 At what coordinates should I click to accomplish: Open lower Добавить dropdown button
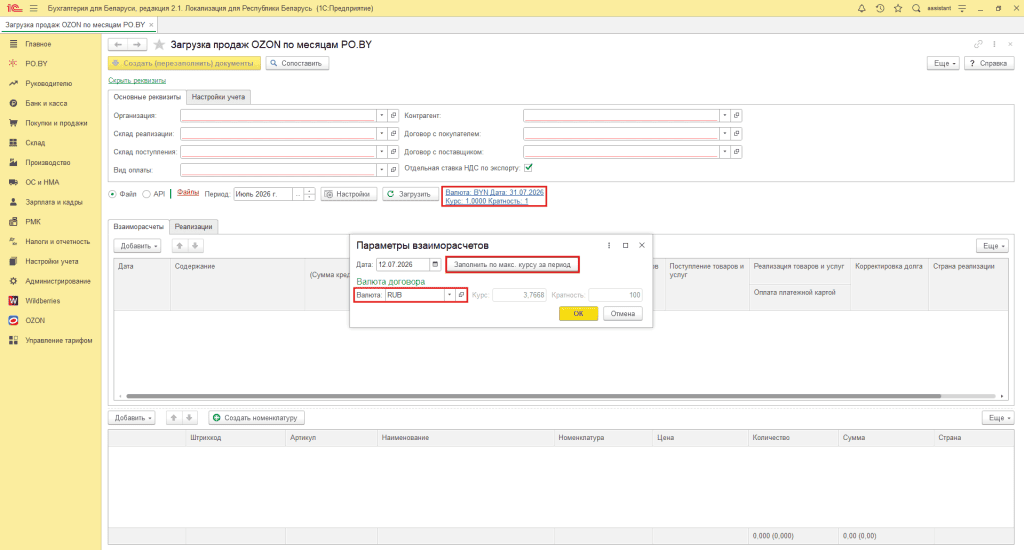(131, 418)
